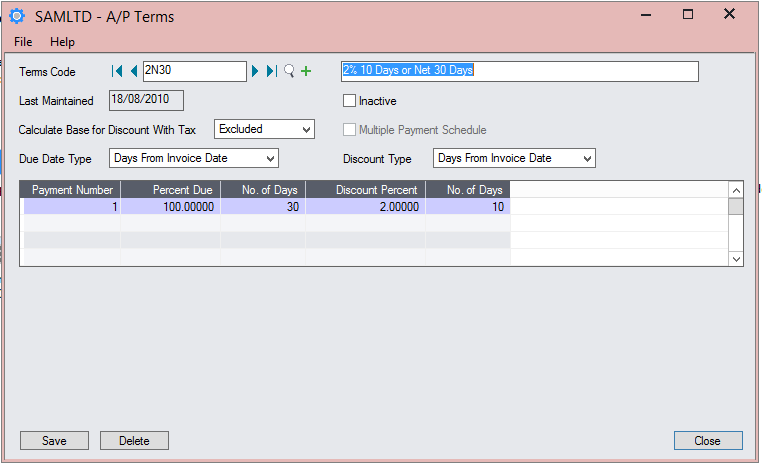Click the Percent Due cell 100.00000

pyautogui.click(x=171, y=206)
